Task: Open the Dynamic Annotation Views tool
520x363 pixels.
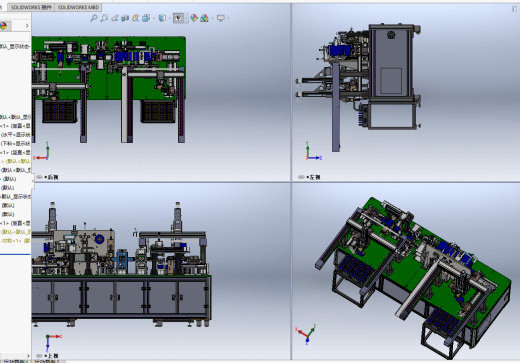Action: click(135, 18)
